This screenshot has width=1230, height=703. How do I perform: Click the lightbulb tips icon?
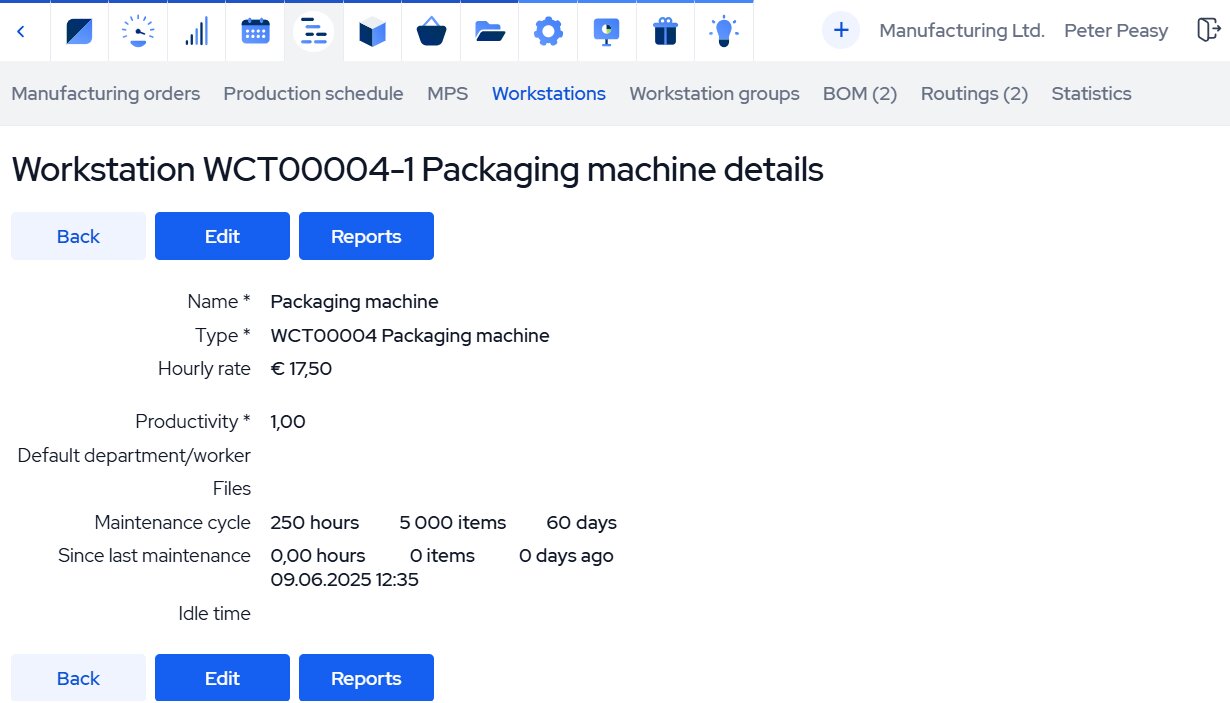click(x=723, y=32)
